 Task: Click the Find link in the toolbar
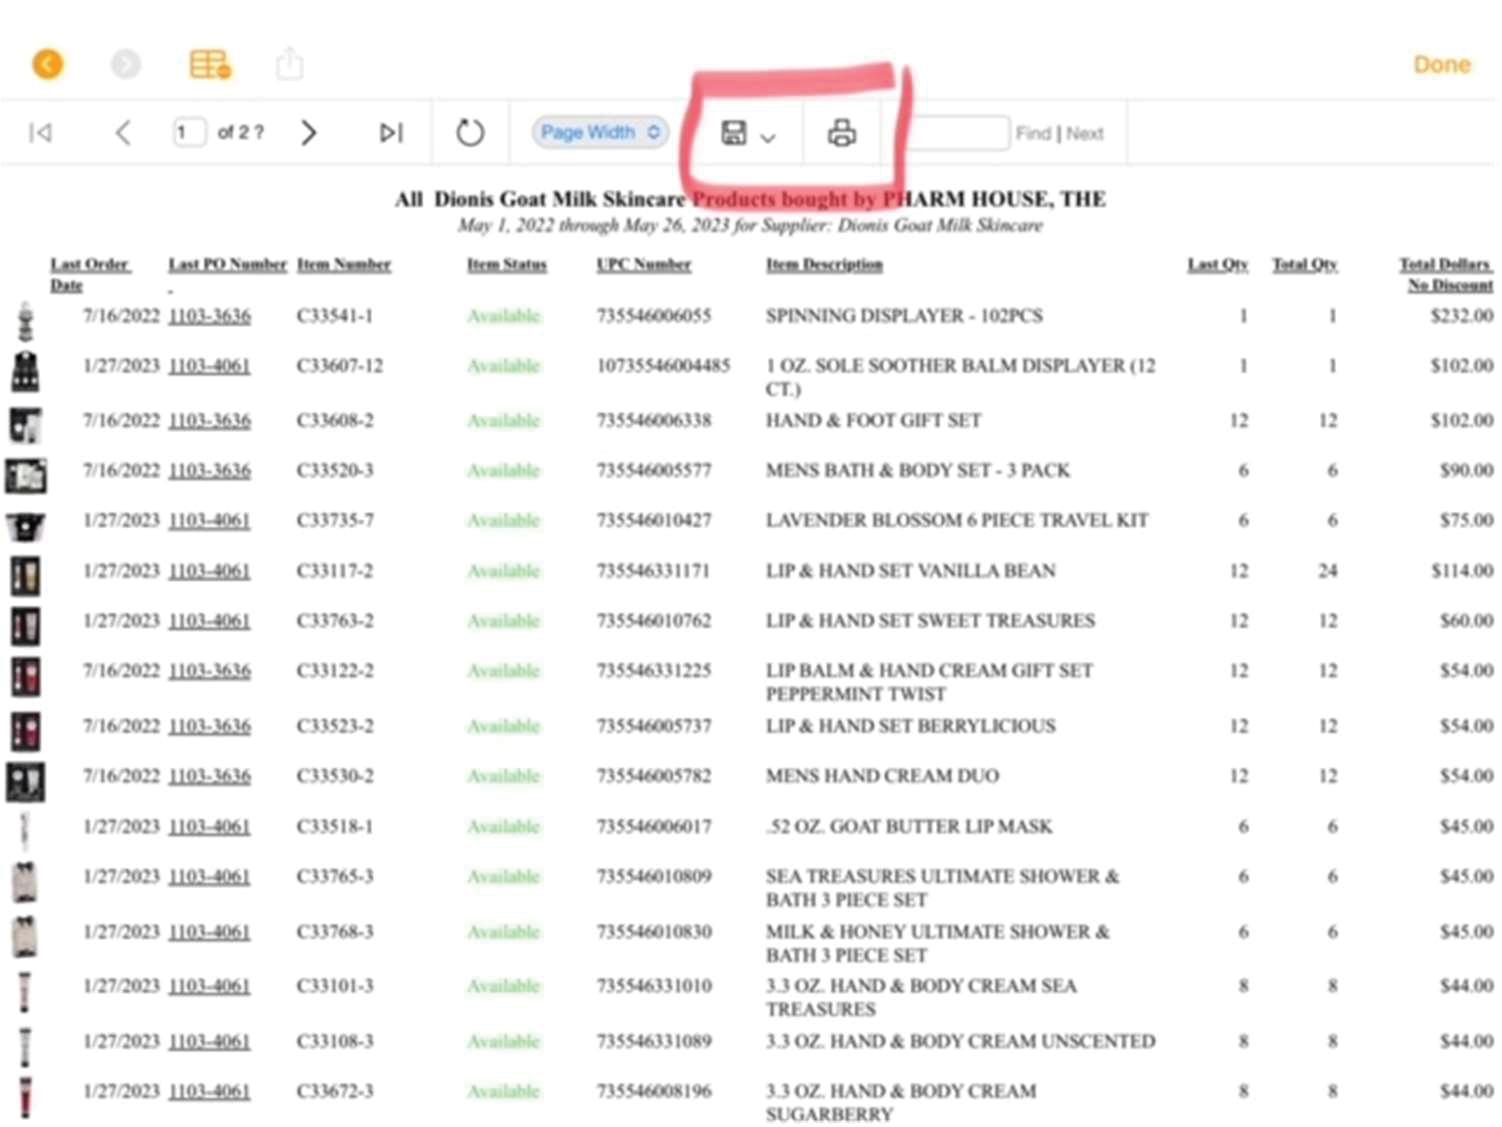tap(1033, 133)
